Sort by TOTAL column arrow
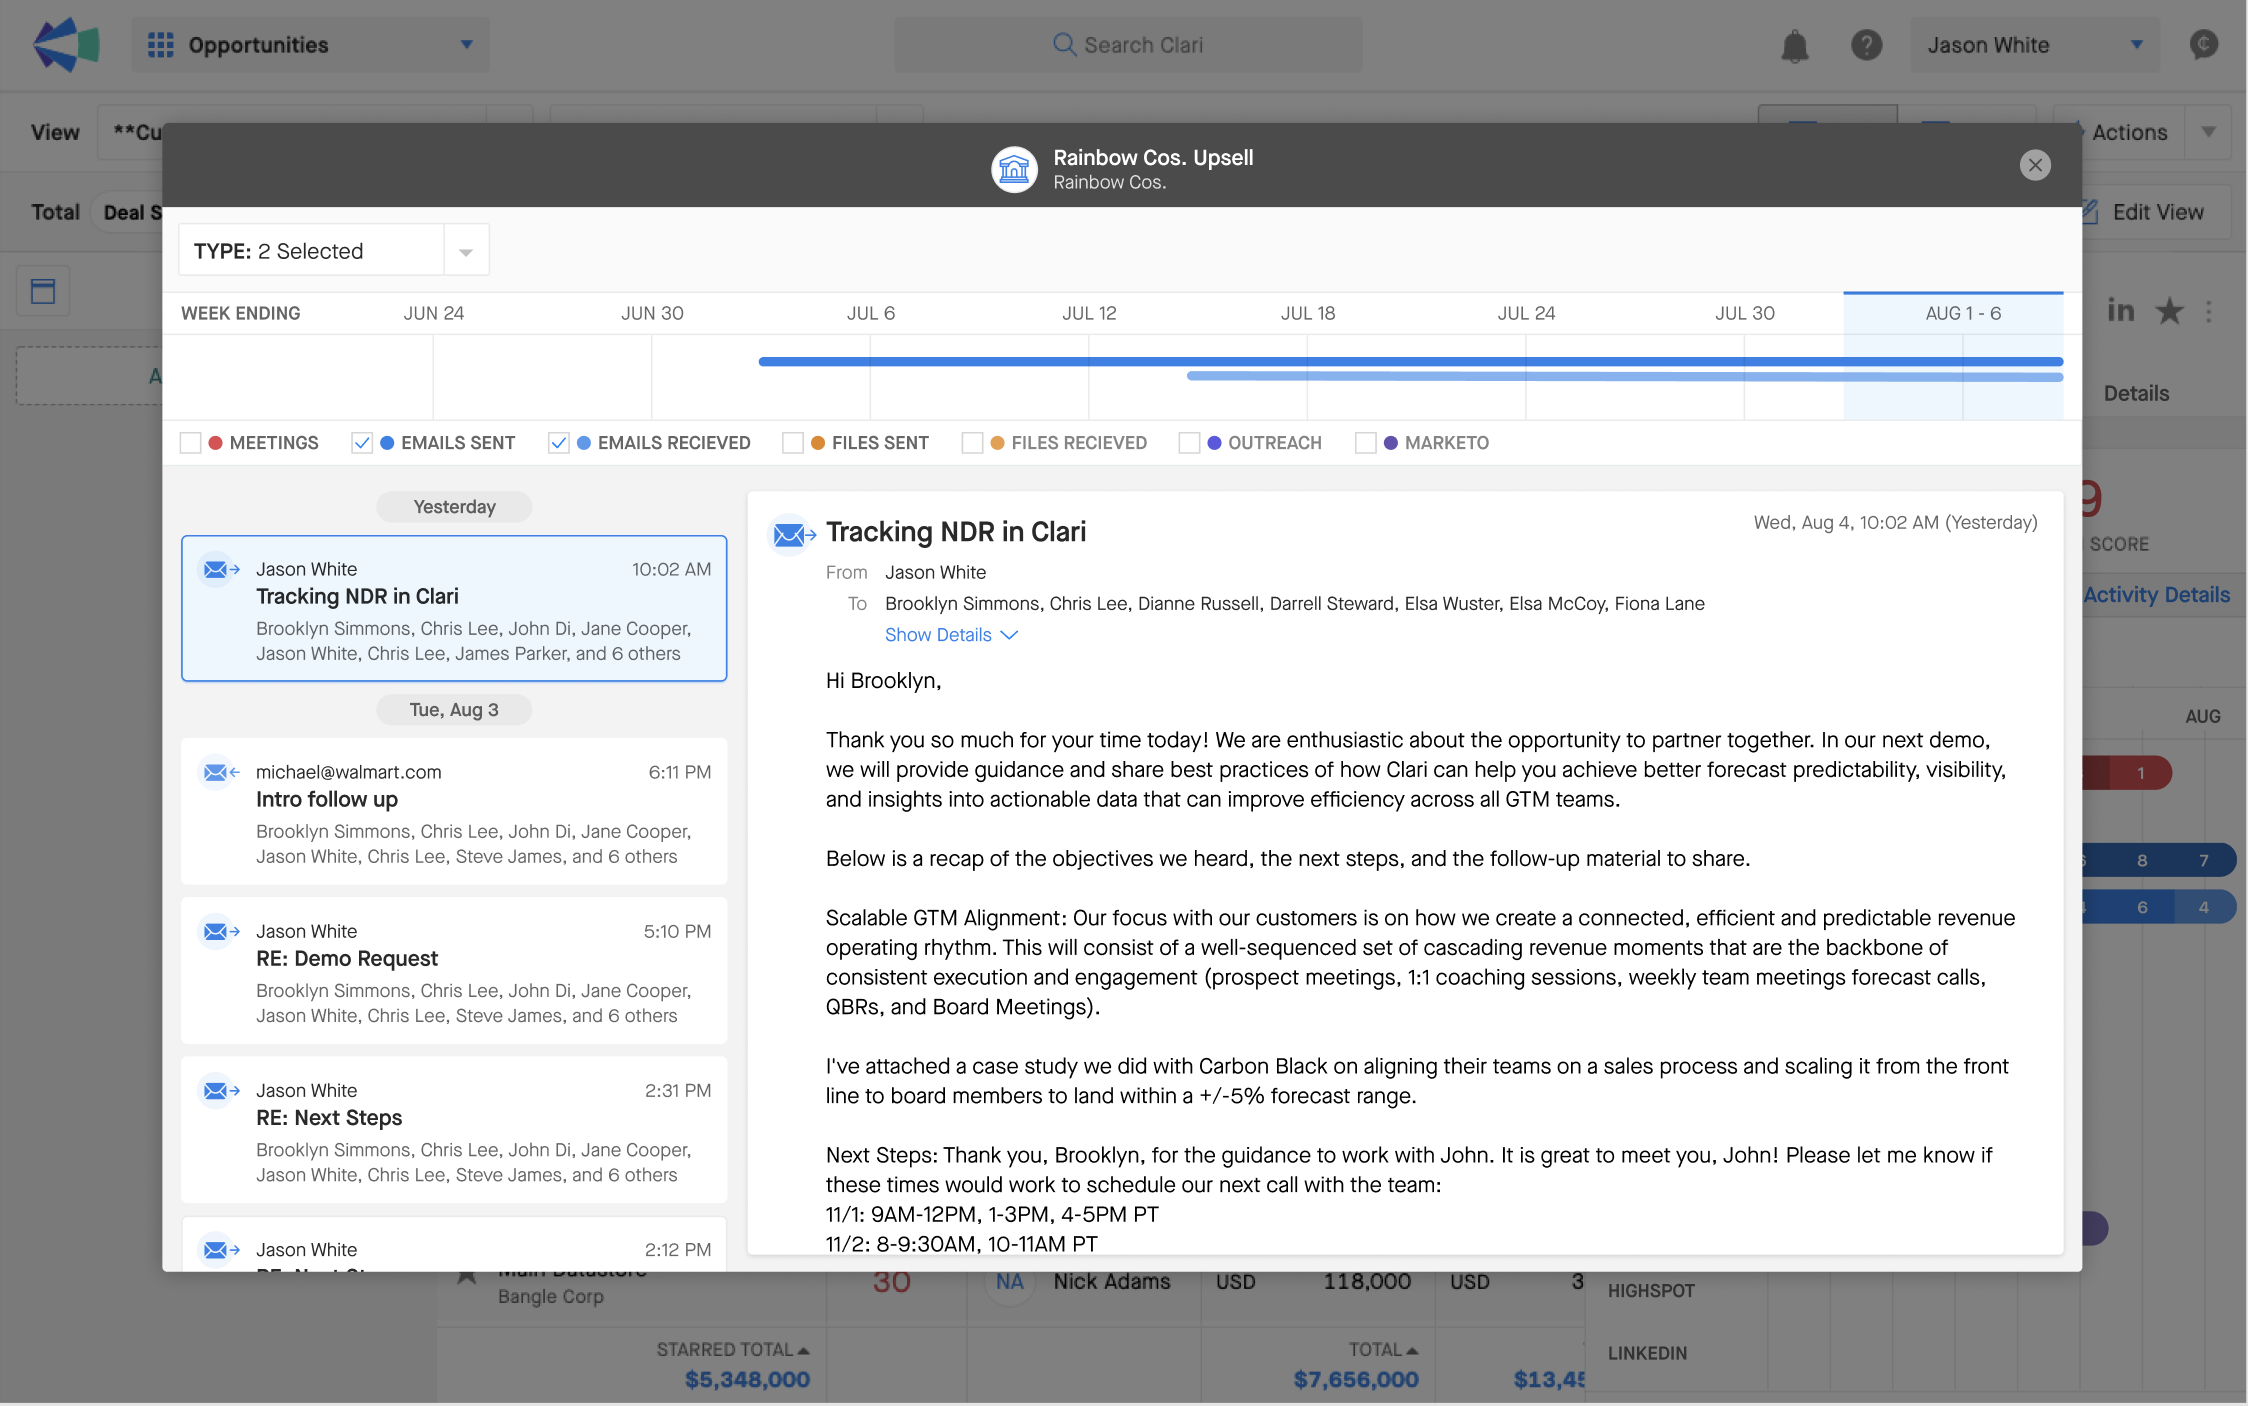2248x1406 pixels. [x=1412, y=1351]
